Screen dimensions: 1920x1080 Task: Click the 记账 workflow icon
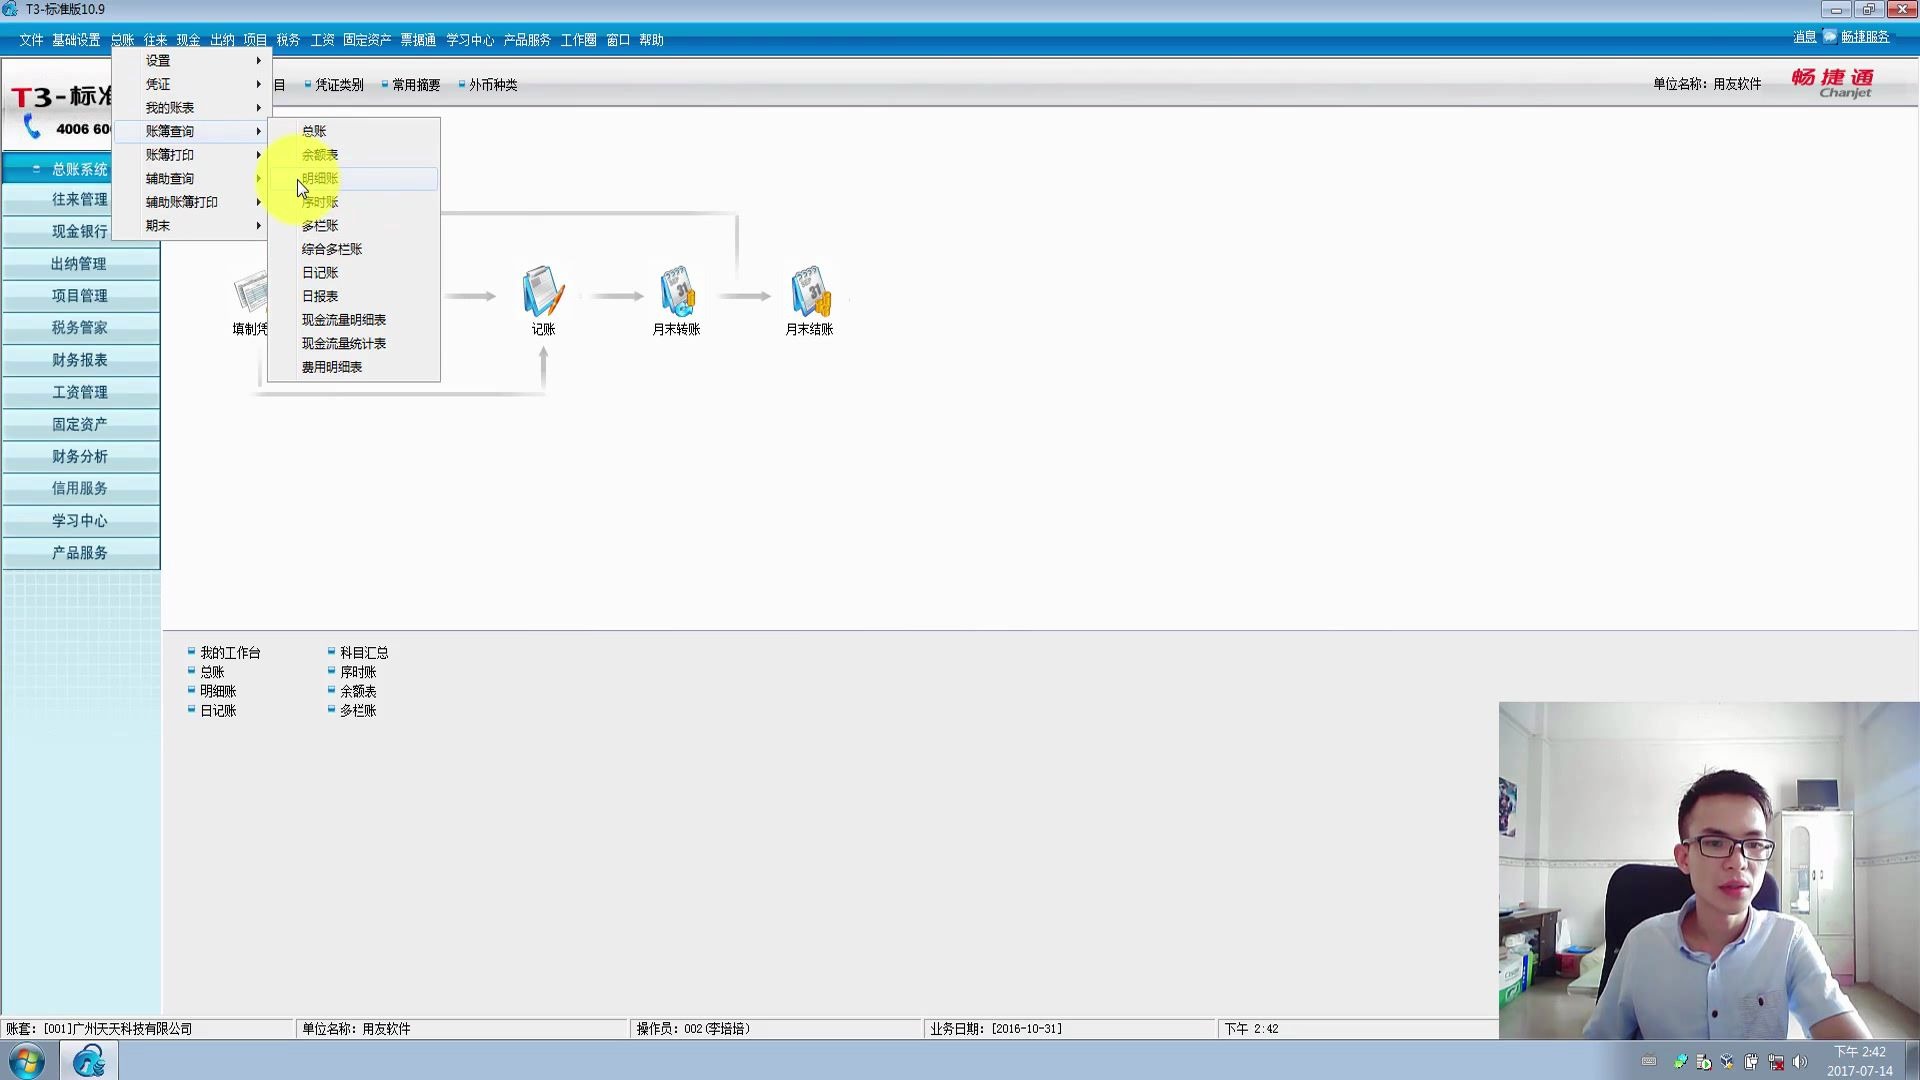pyautogui.click(x=543, y=292)
